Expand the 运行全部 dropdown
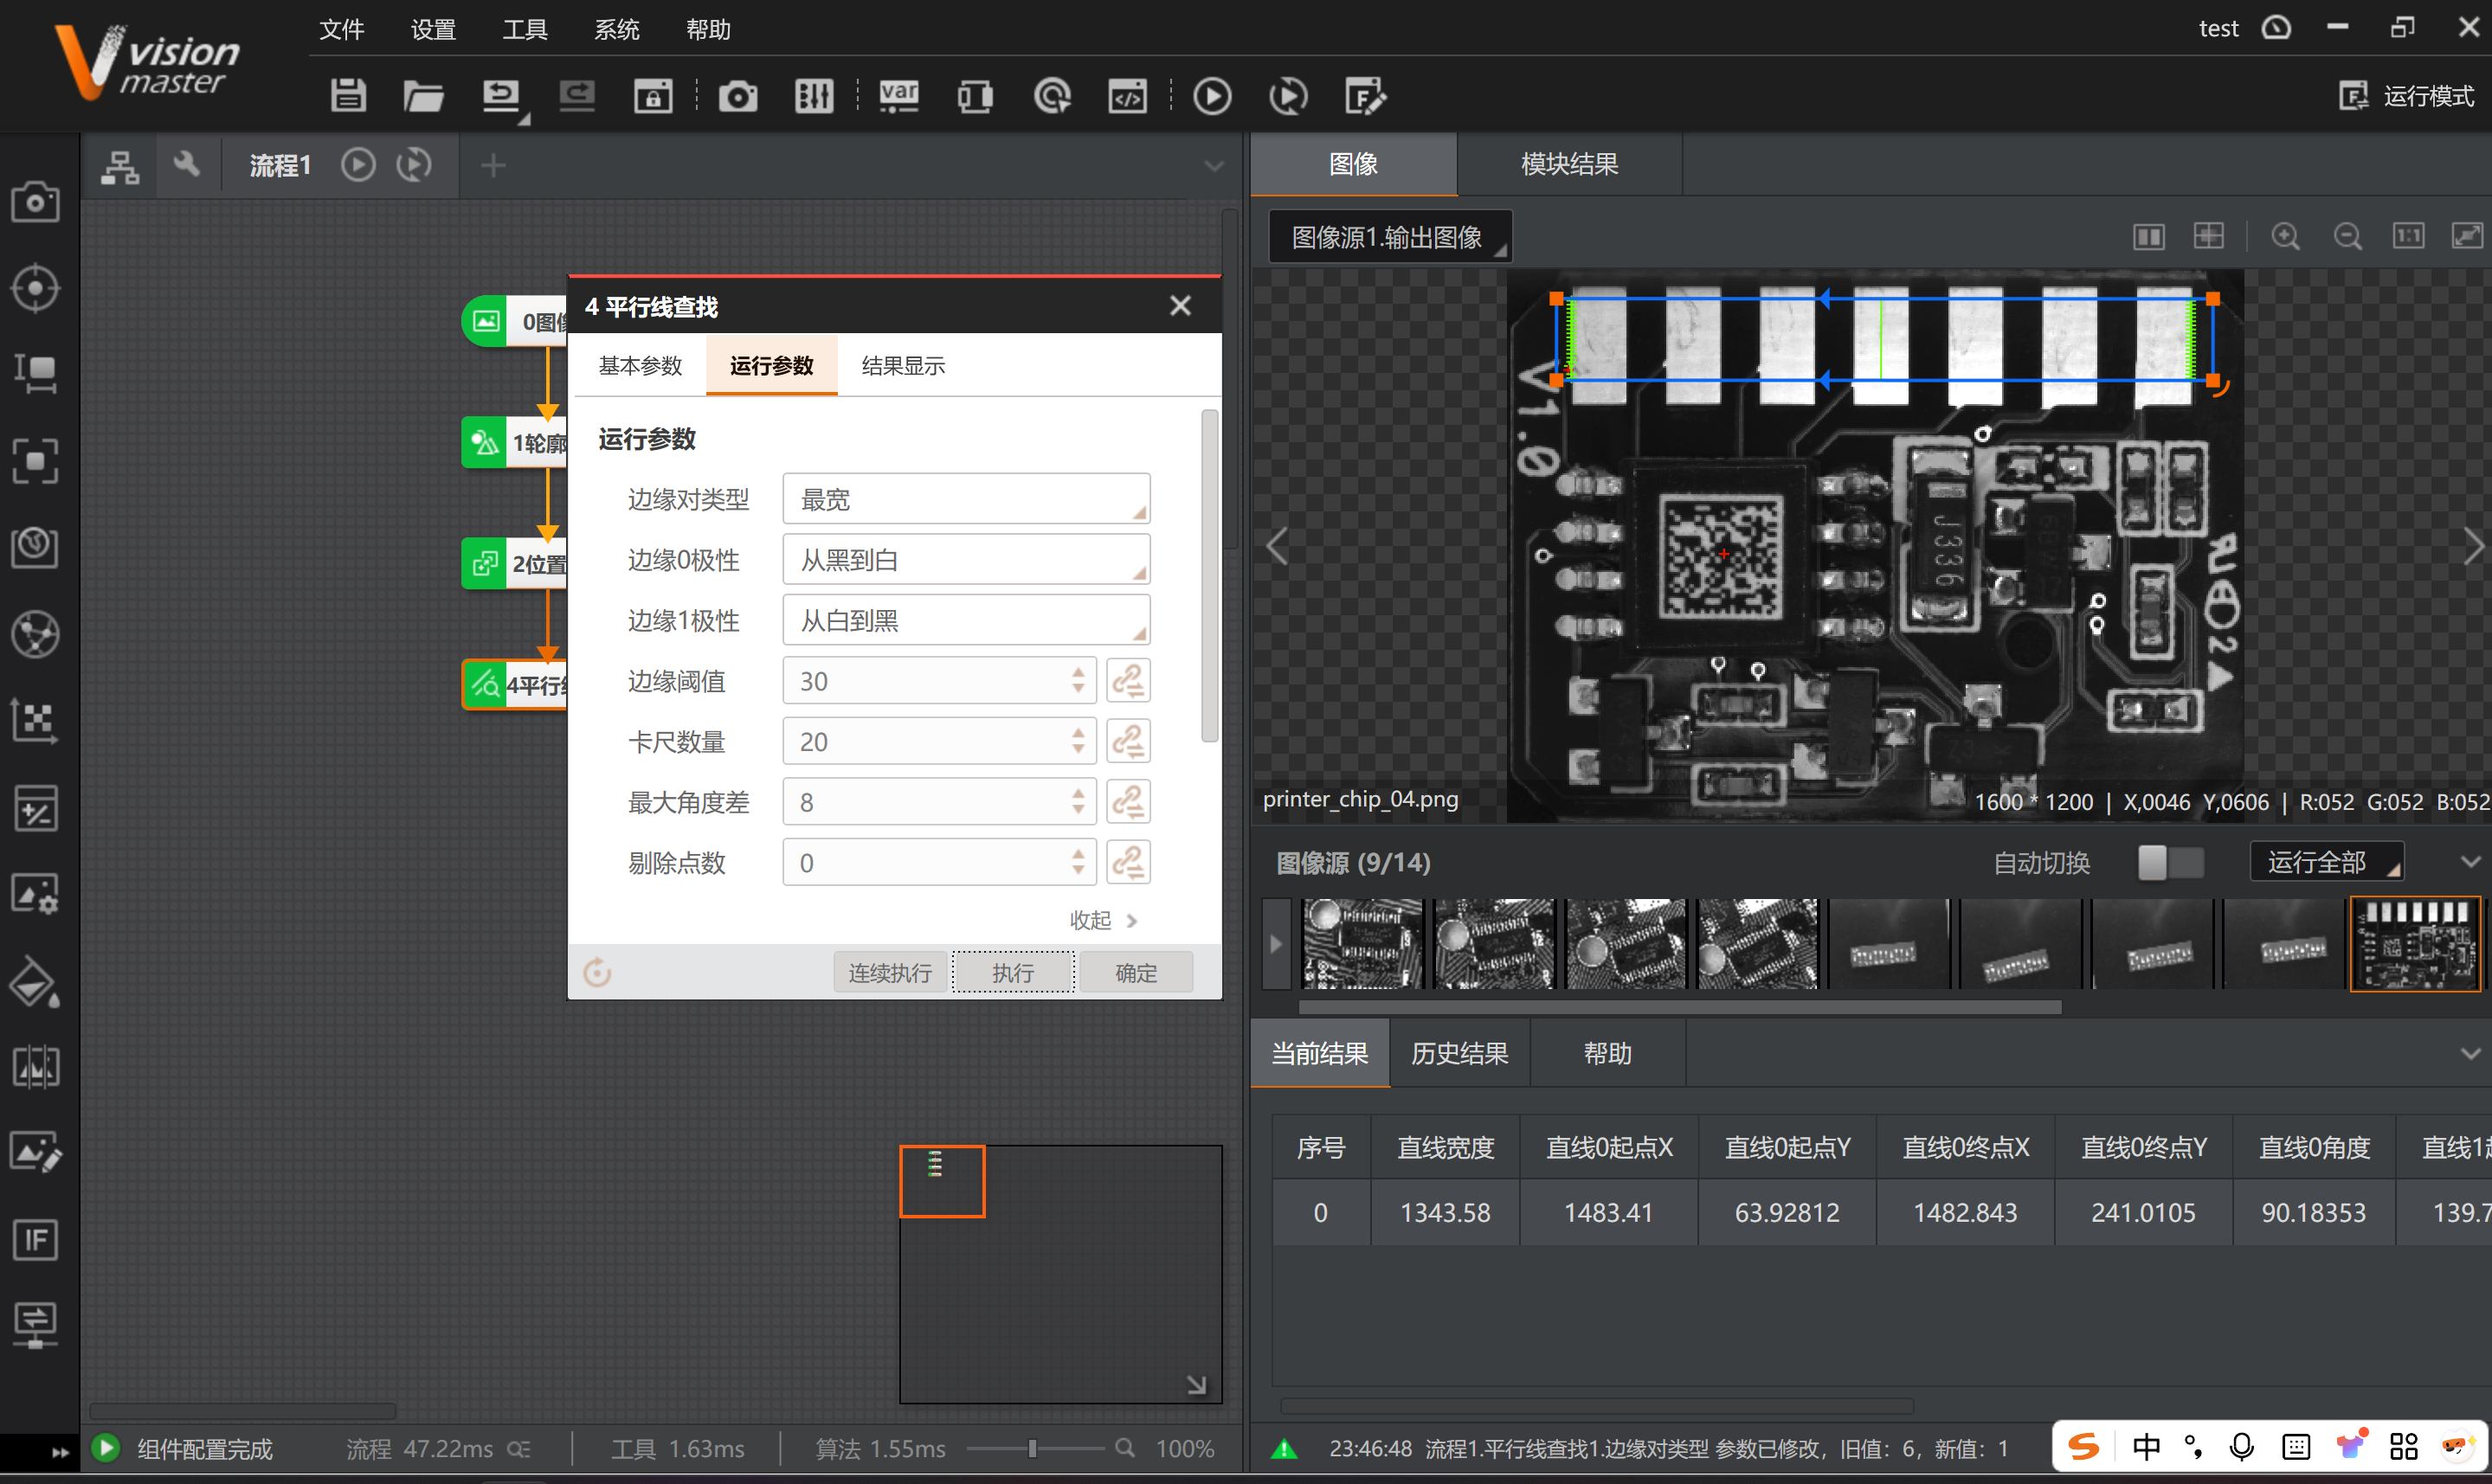 pyautogui.click(x=2327, y=862)
